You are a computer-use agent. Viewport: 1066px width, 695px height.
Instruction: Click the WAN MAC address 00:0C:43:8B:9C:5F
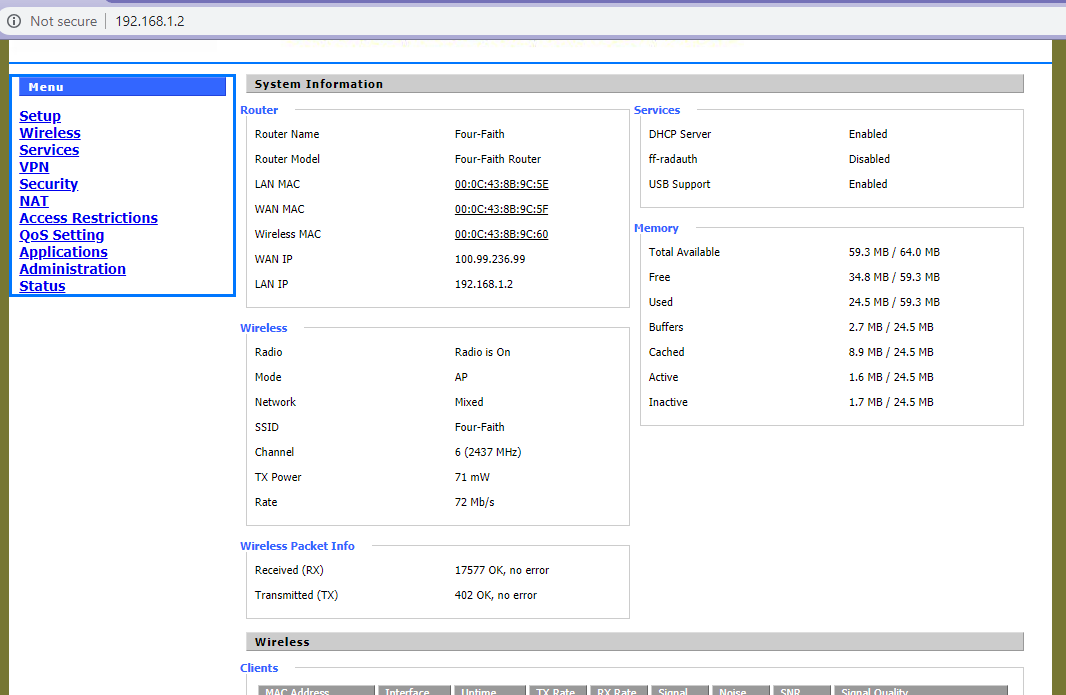click(501, 209)
